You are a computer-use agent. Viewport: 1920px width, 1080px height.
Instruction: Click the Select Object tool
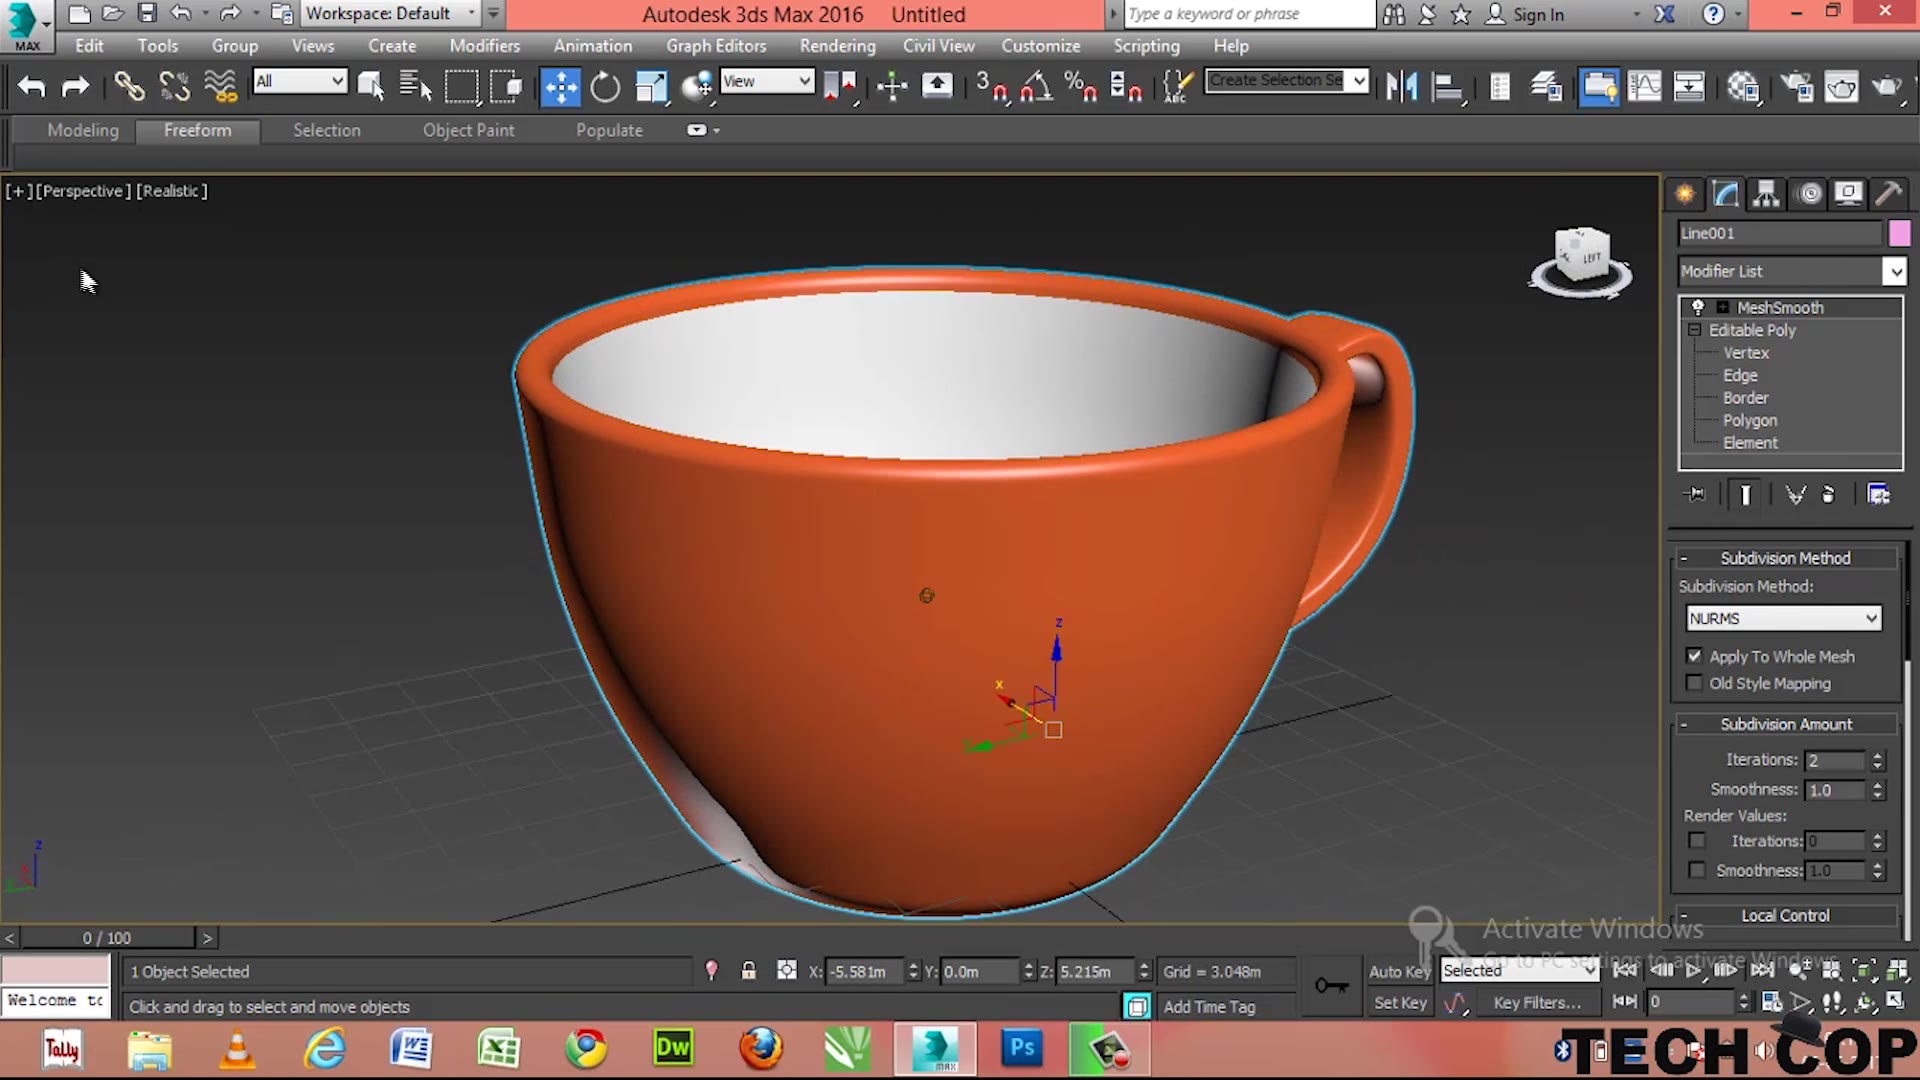[369, 86]
